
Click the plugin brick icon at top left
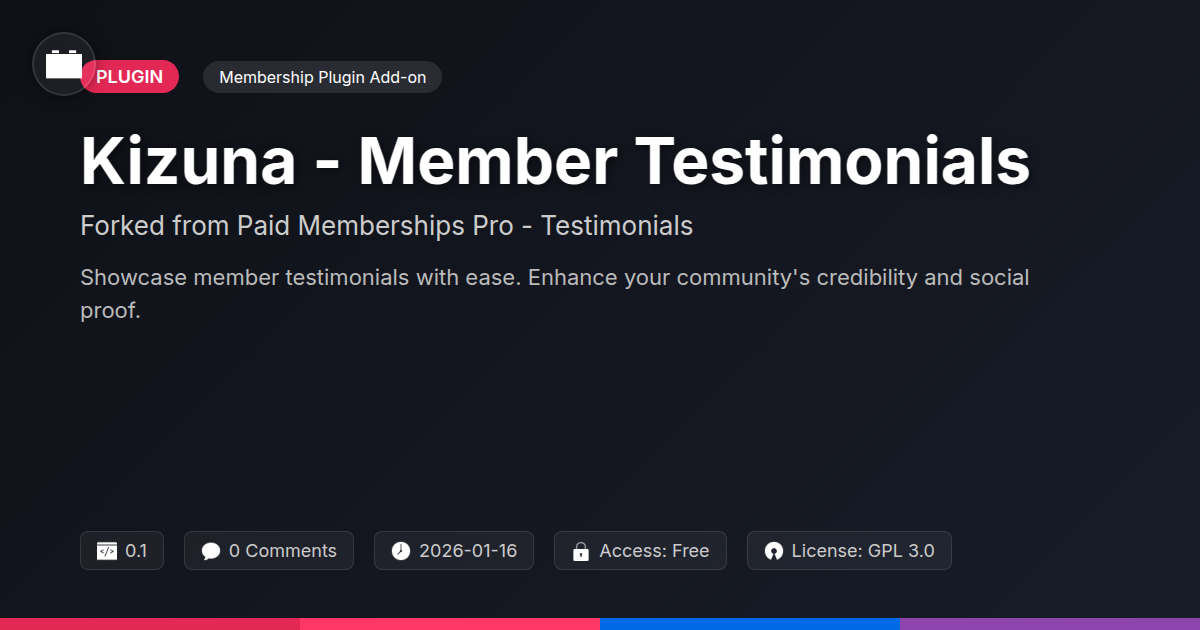(64, 64)
